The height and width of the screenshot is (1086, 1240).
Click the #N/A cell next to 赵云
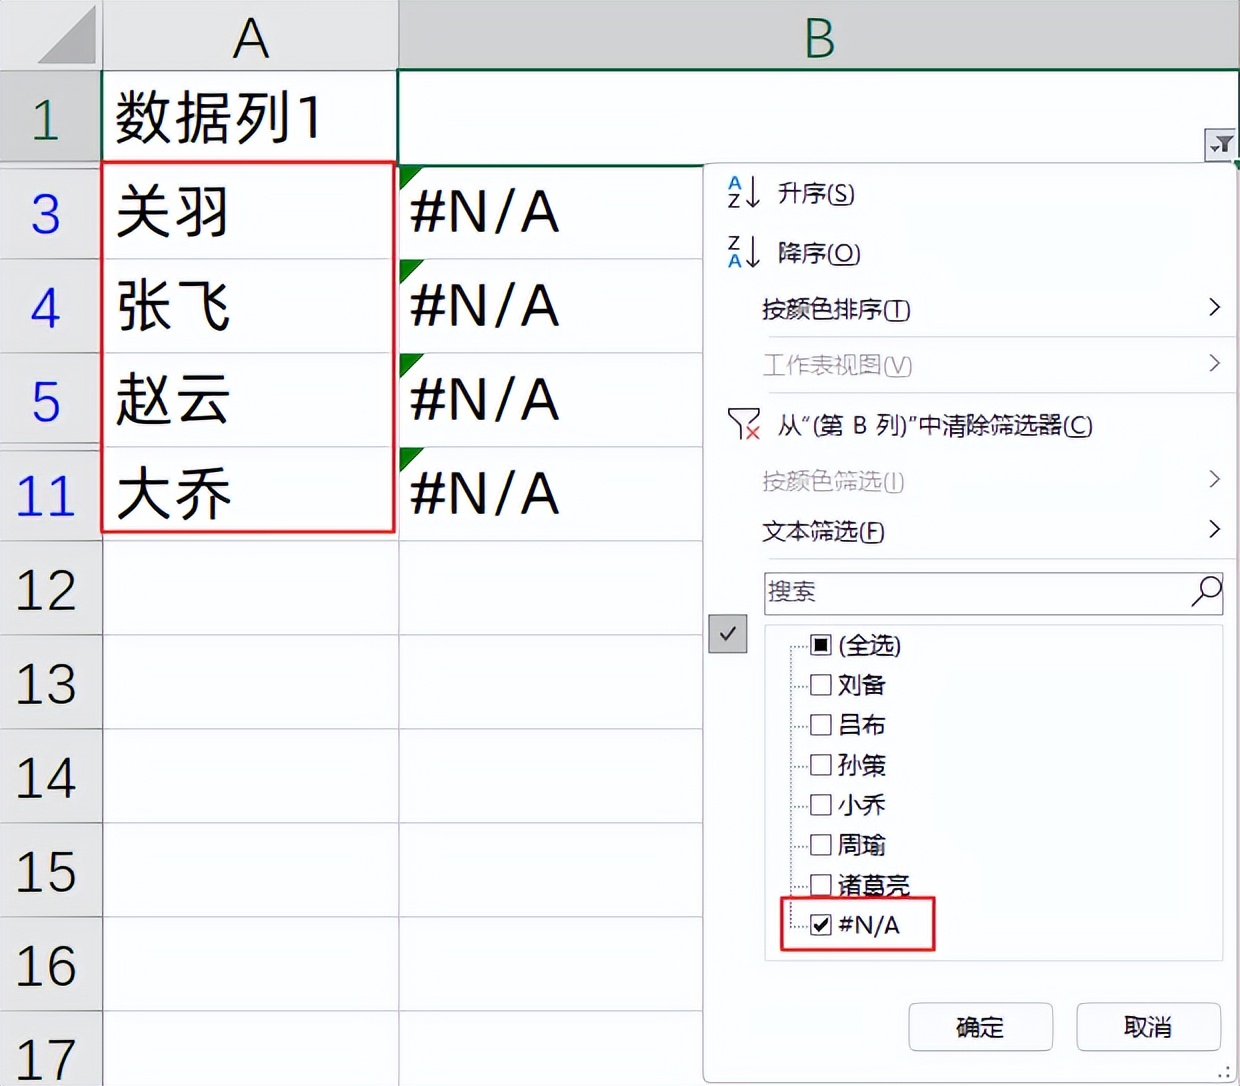(x=550, y=400)
